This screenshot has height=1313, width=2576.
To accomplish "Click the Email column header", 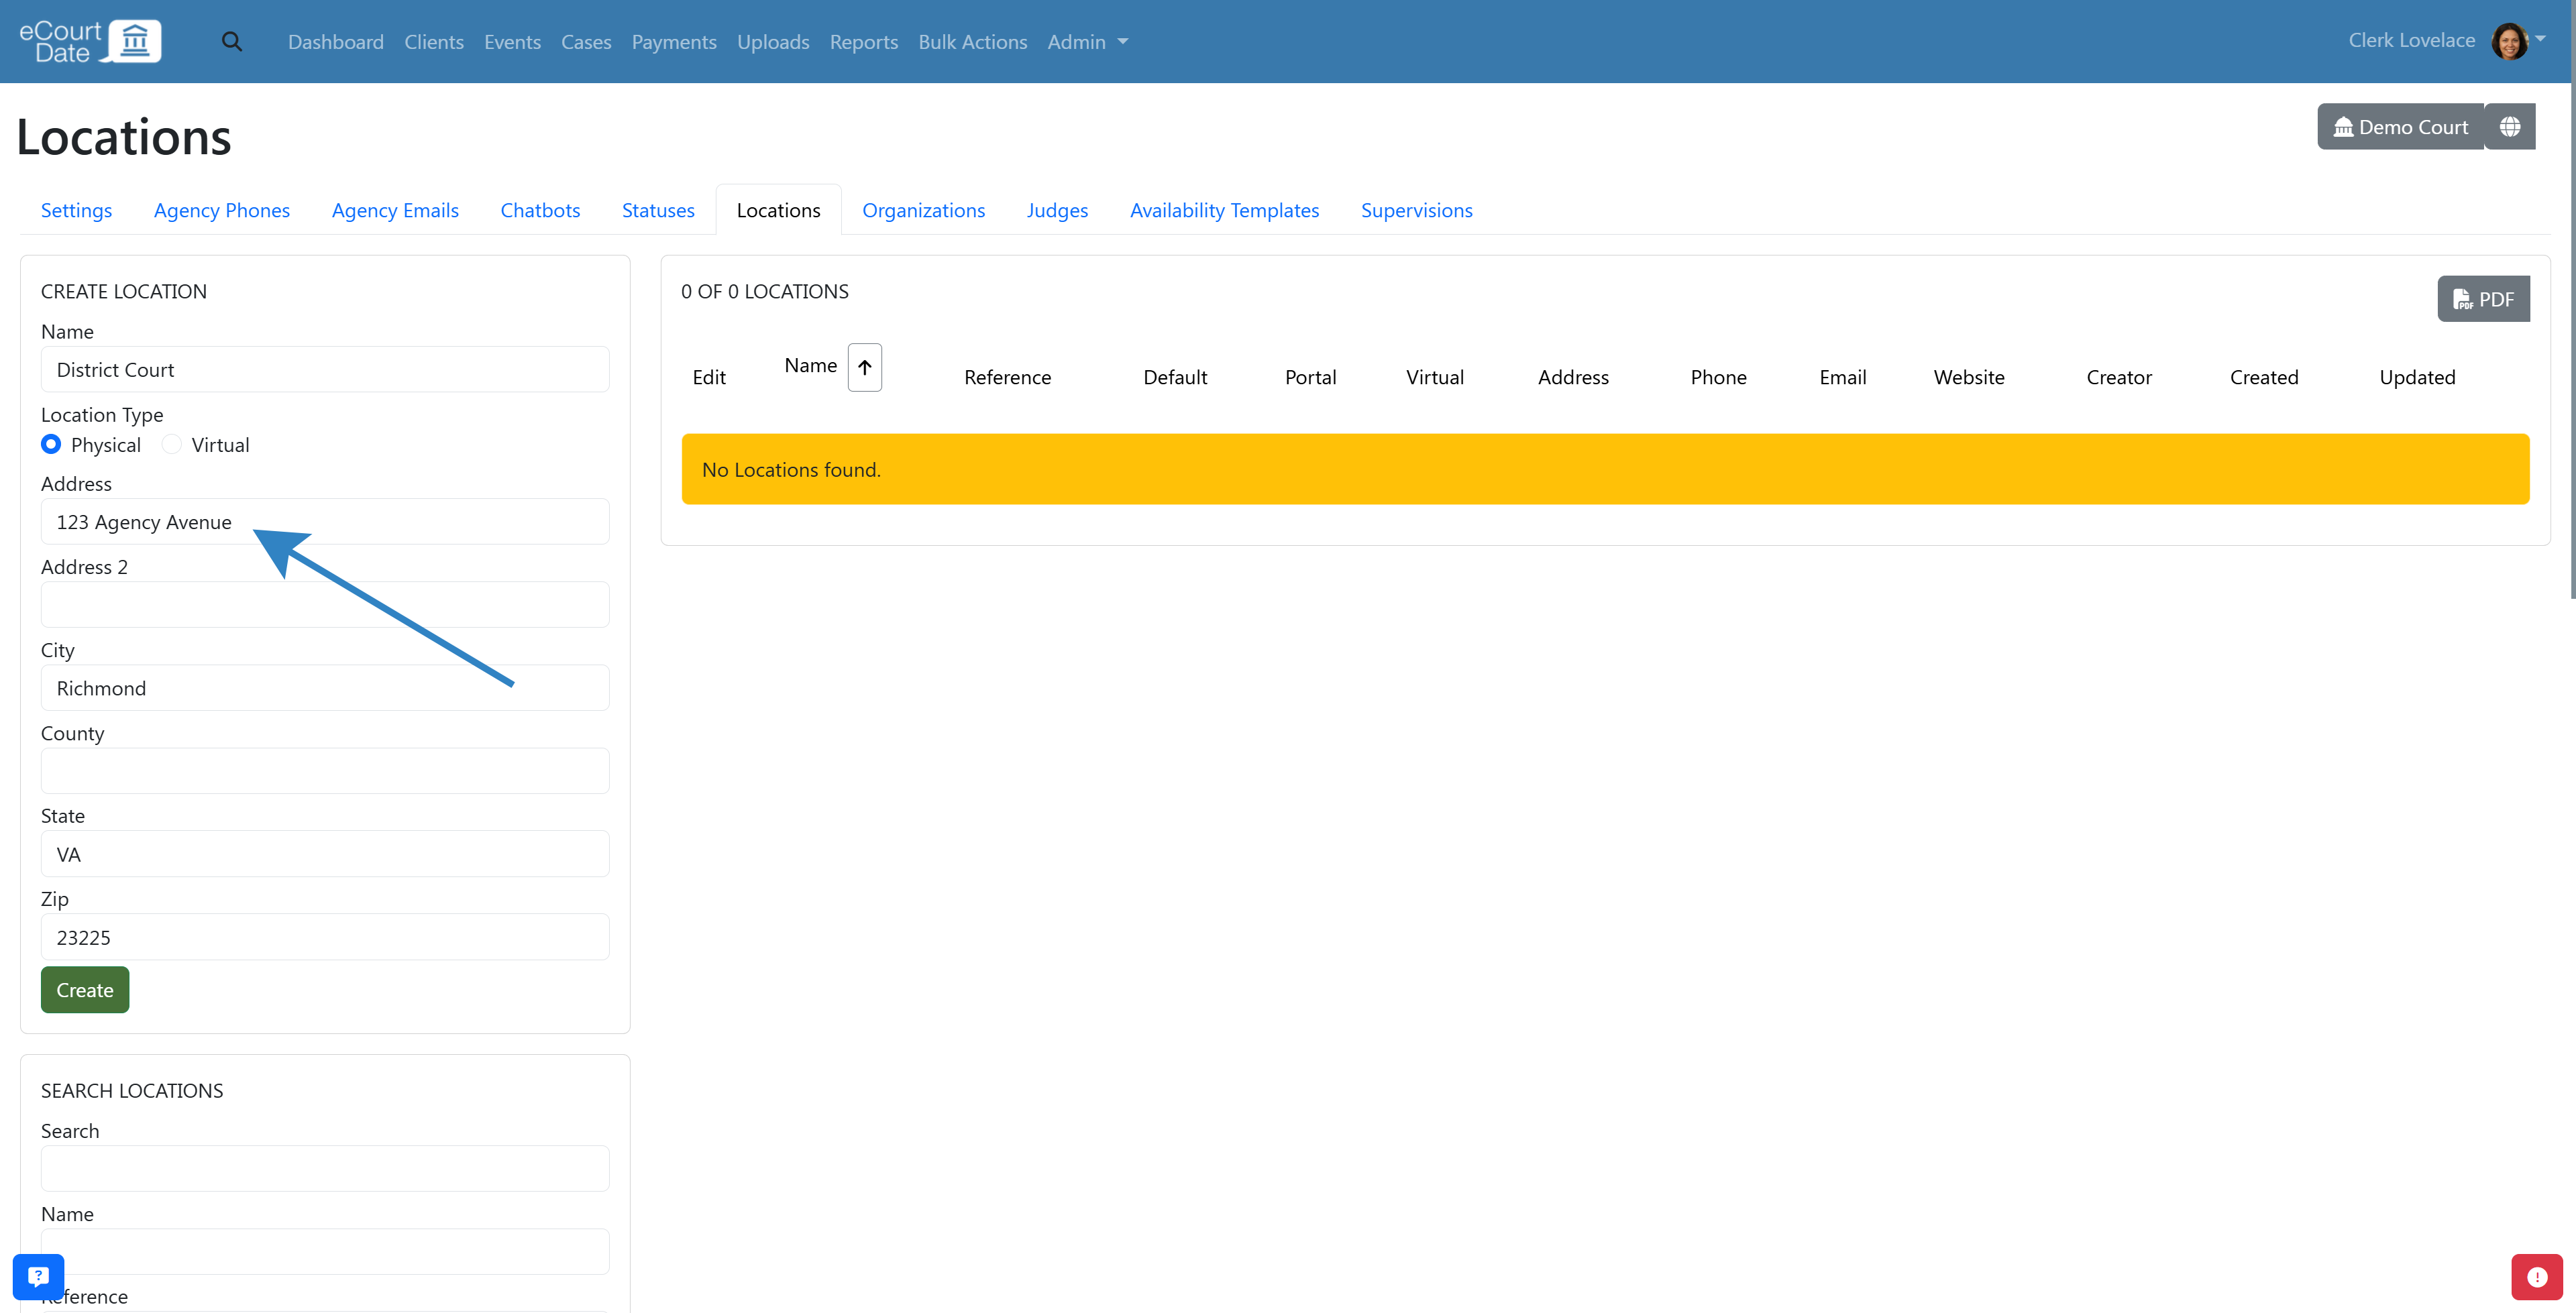I will 1842,377.
